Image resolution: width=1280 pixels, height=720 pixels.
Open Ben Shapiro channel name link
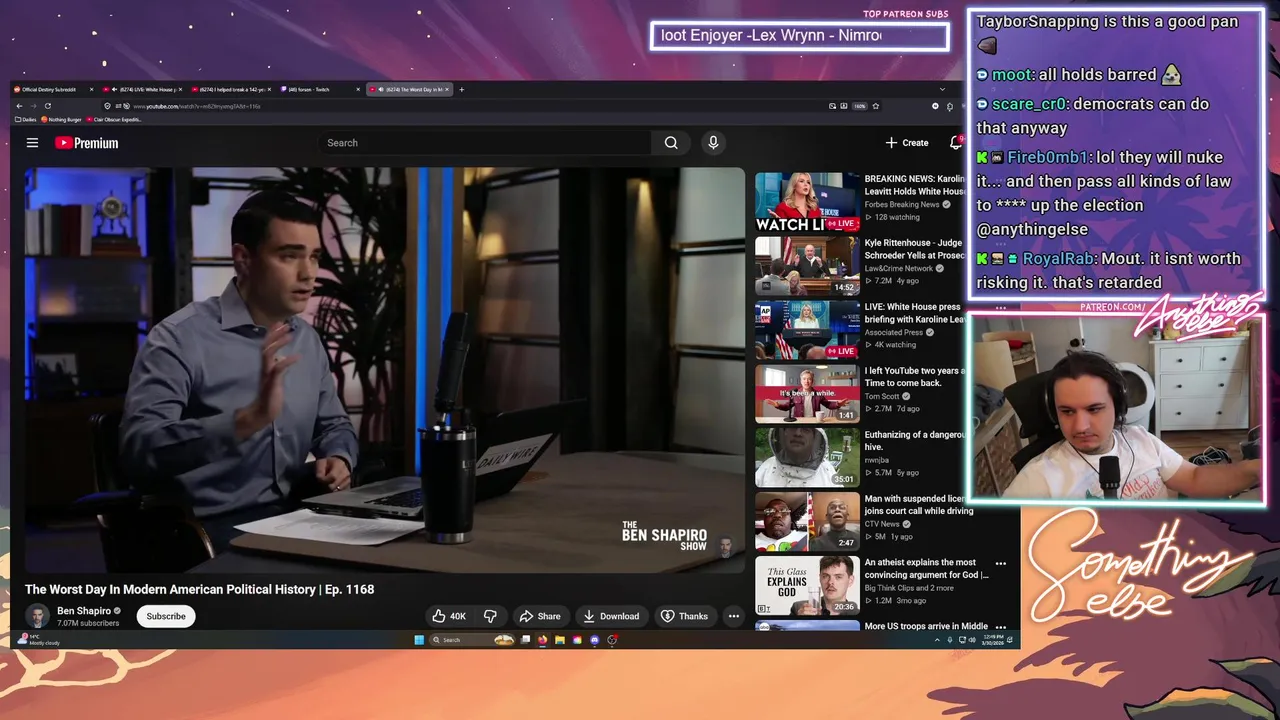[x=84, y=611]
